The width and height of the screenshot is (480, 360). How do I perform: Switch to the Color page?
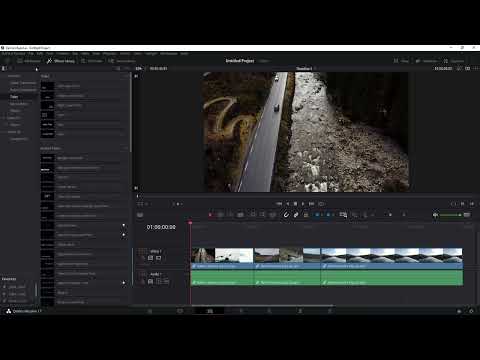point(269,311)
